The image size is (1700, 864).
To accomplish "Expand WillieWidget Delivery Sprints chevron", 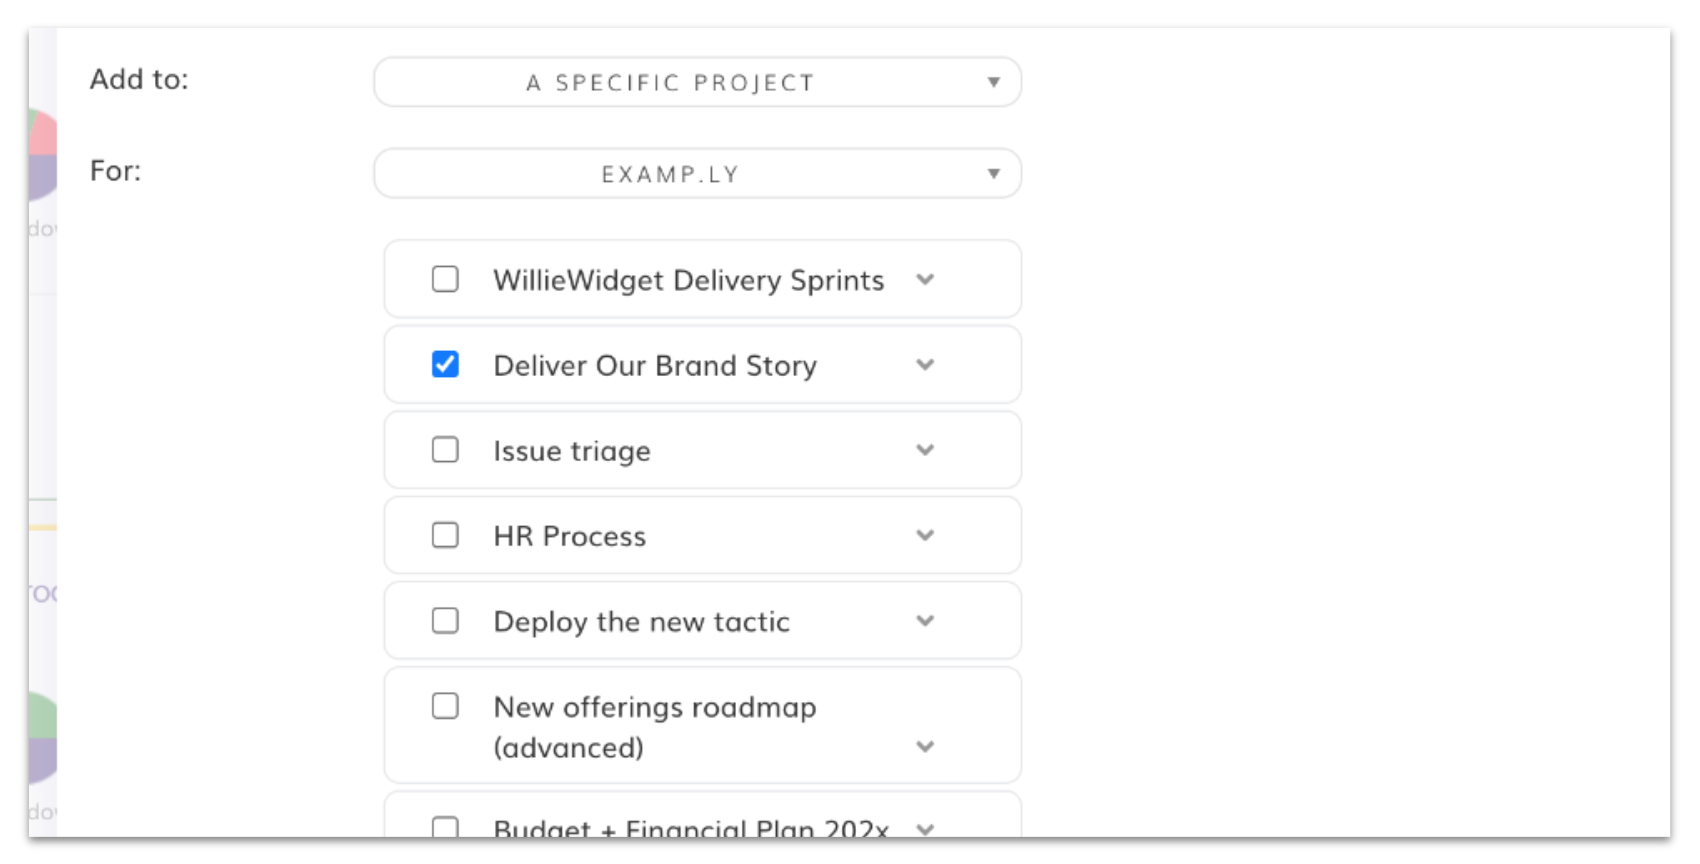I will click(925, 280).
